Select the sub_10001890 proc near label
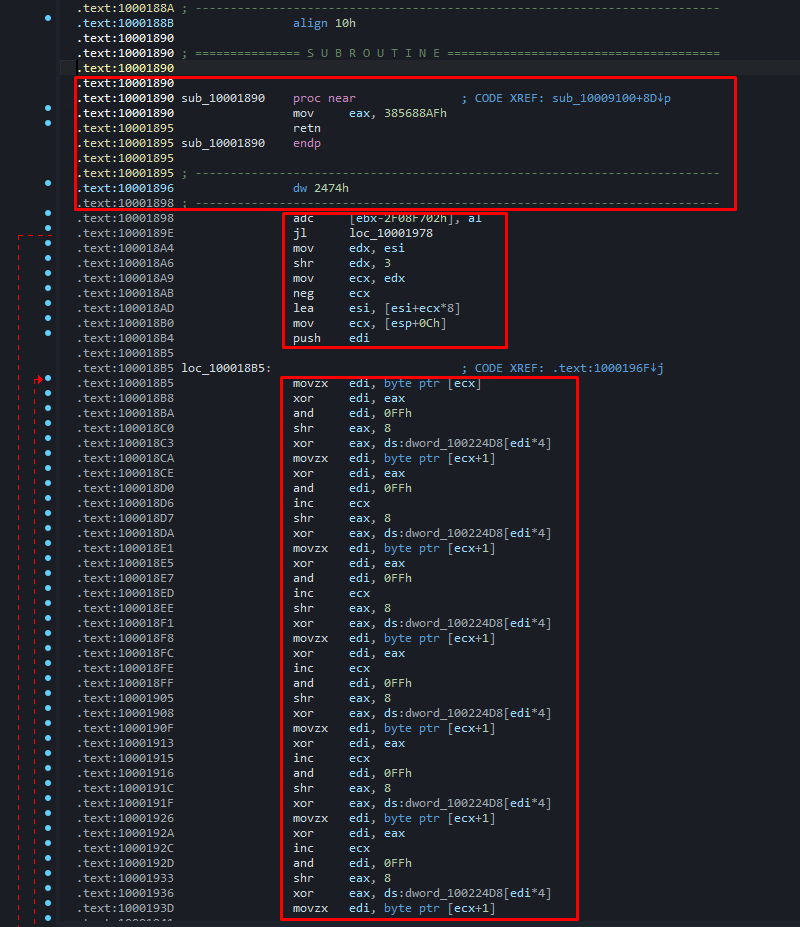Viewport: 800px width, 927px height. pyautogui.click(x=223, y=98)
